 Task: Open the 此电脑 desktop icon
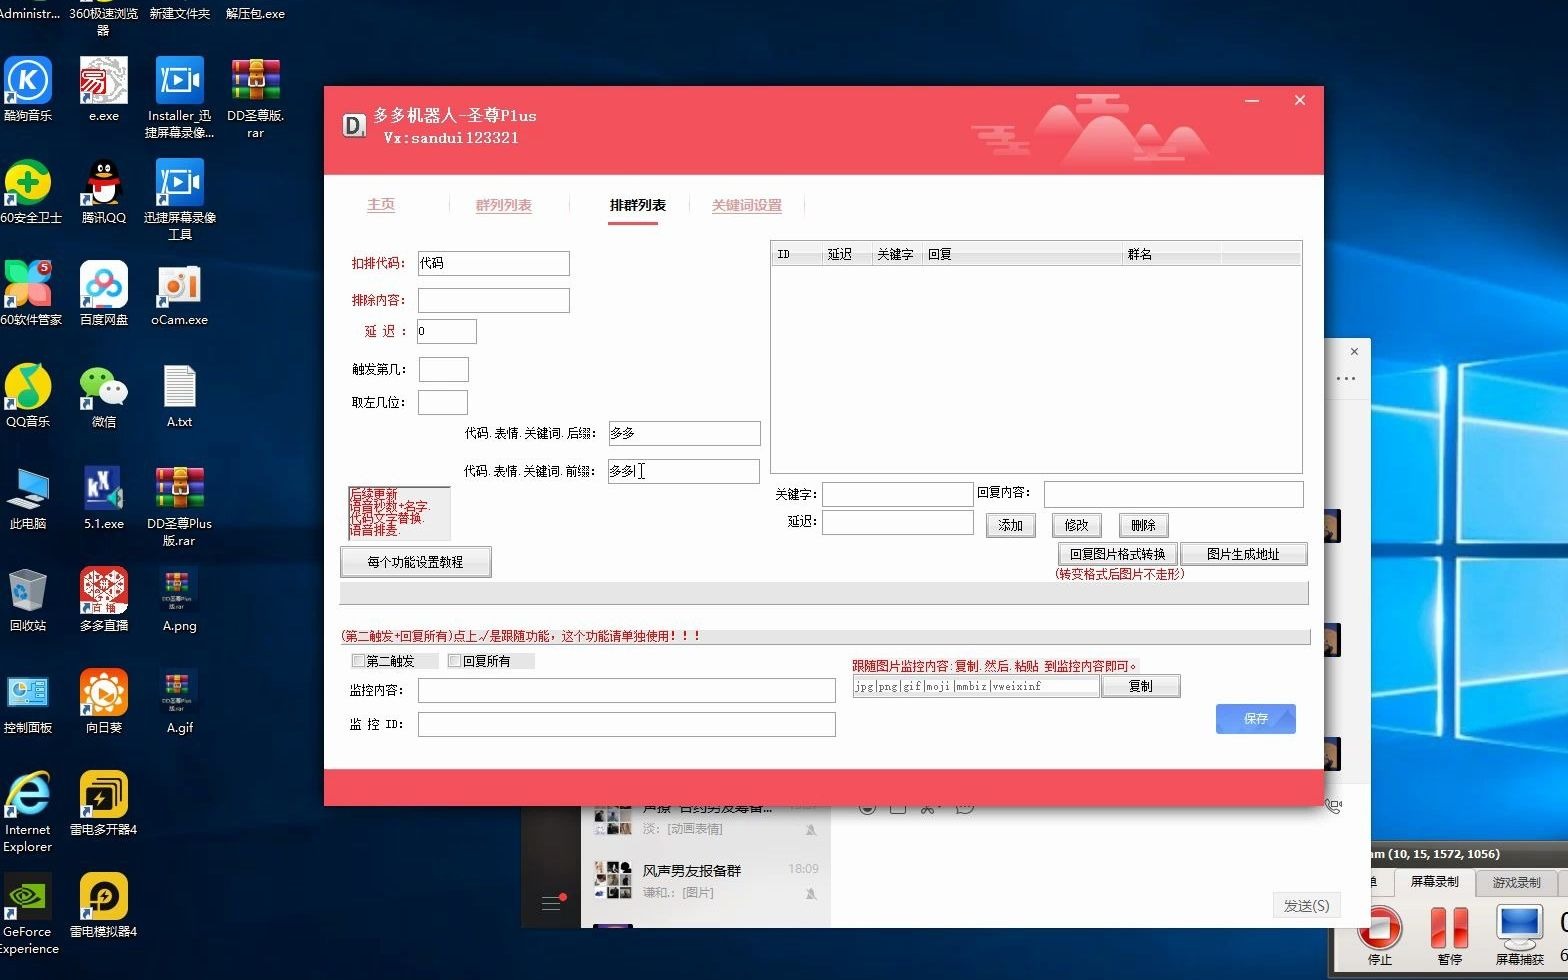(x=28, y=497)
